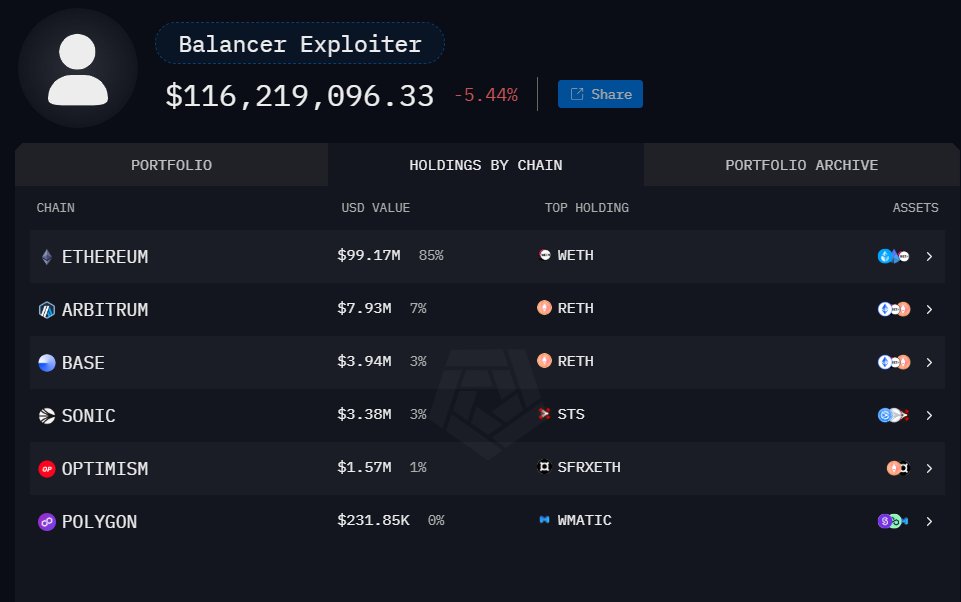The image size is (961, 602).
Task: Click the Polygon chain logo icon
Action: click(46, 522)
